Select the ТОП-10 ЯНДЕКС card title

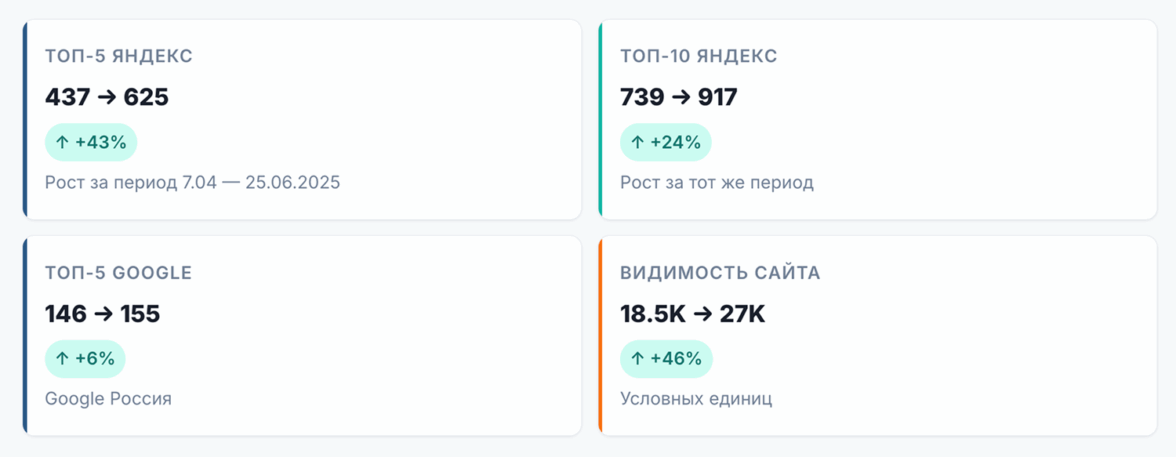pos(698,57)
